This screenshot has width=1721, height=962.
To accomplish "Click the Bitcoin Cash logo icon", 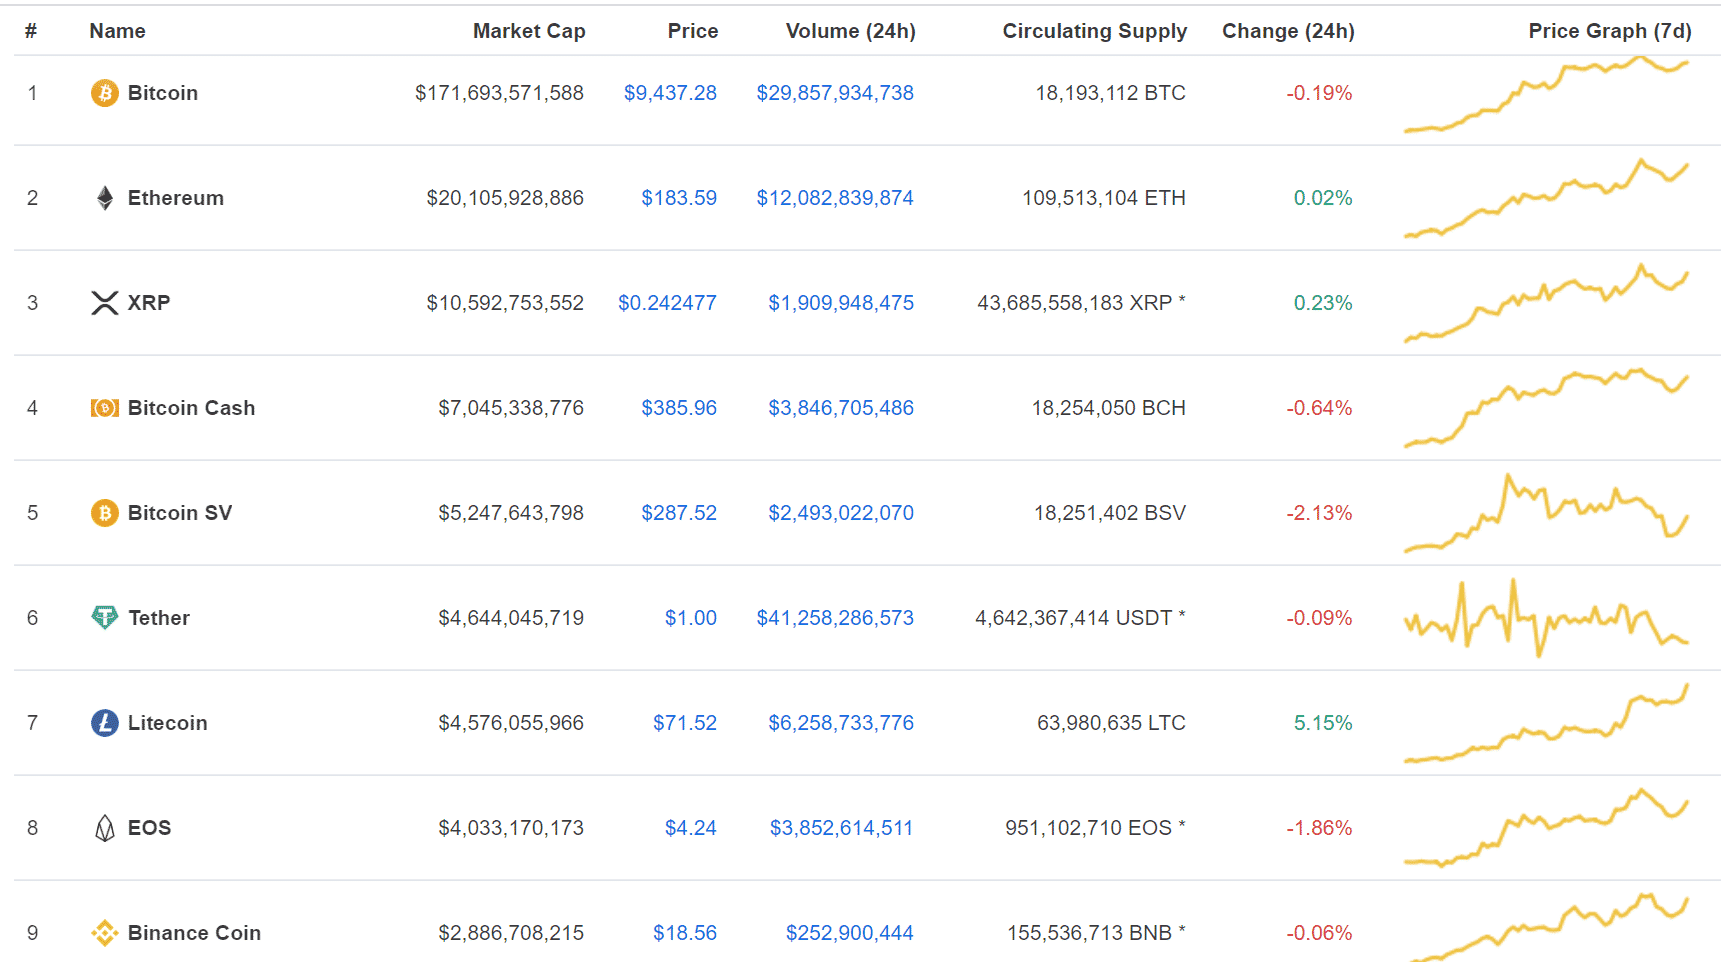I will (x=105, y=408).
